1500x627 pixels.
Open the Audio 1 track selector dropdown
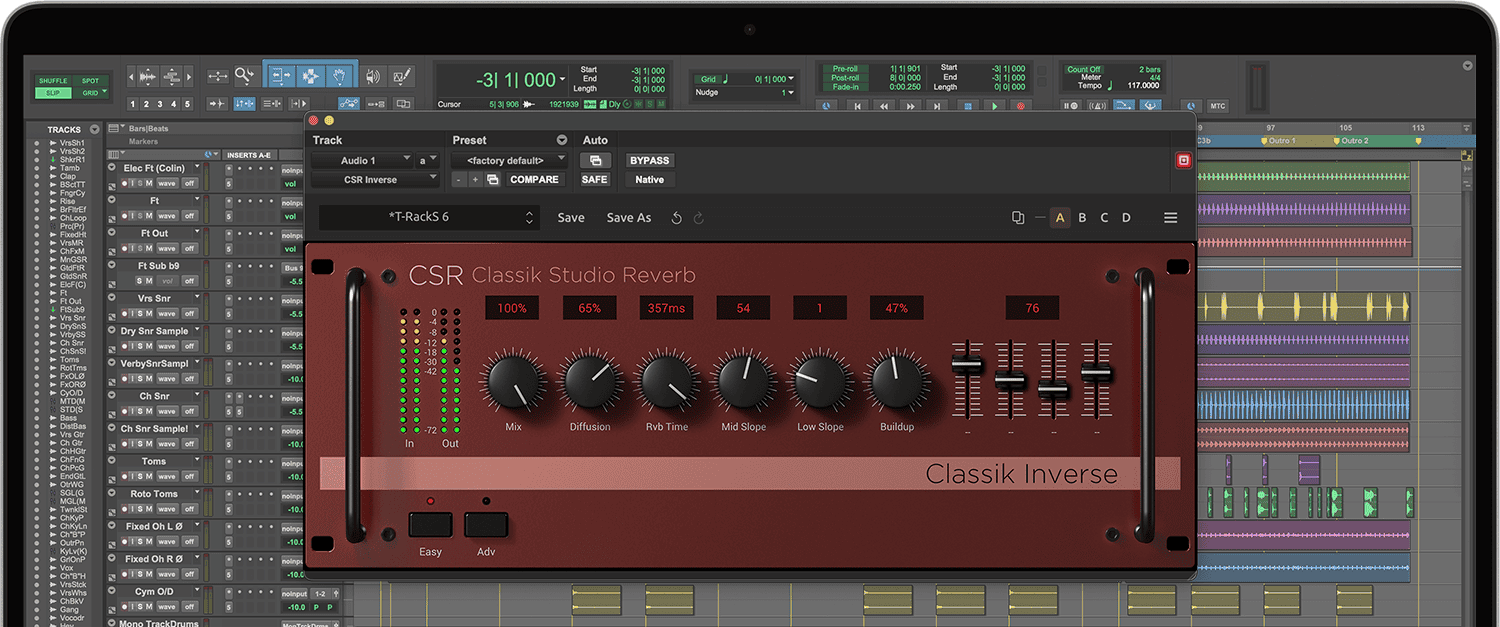pyautogui.click(x=362, y=161)
